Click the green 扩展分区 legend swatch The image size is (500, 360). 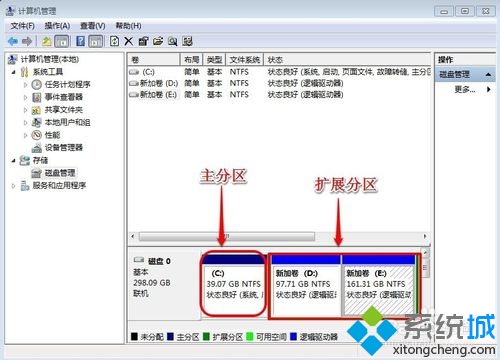pyautogui.click(x=206, y=336)
